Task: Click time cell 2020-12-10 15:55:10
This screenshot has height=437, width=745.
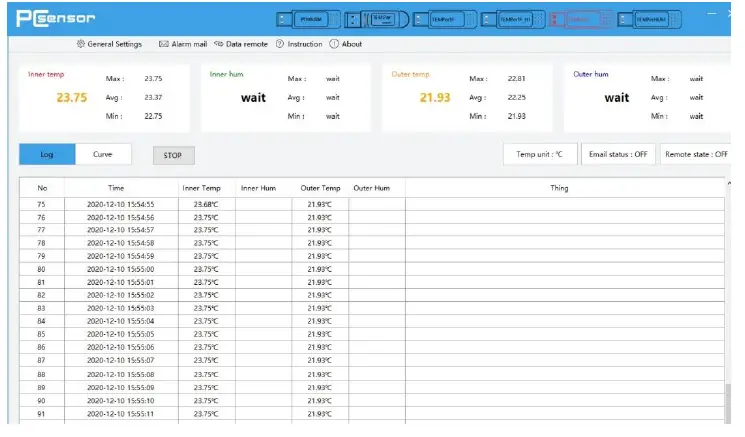Action: [x=121, y=400]
